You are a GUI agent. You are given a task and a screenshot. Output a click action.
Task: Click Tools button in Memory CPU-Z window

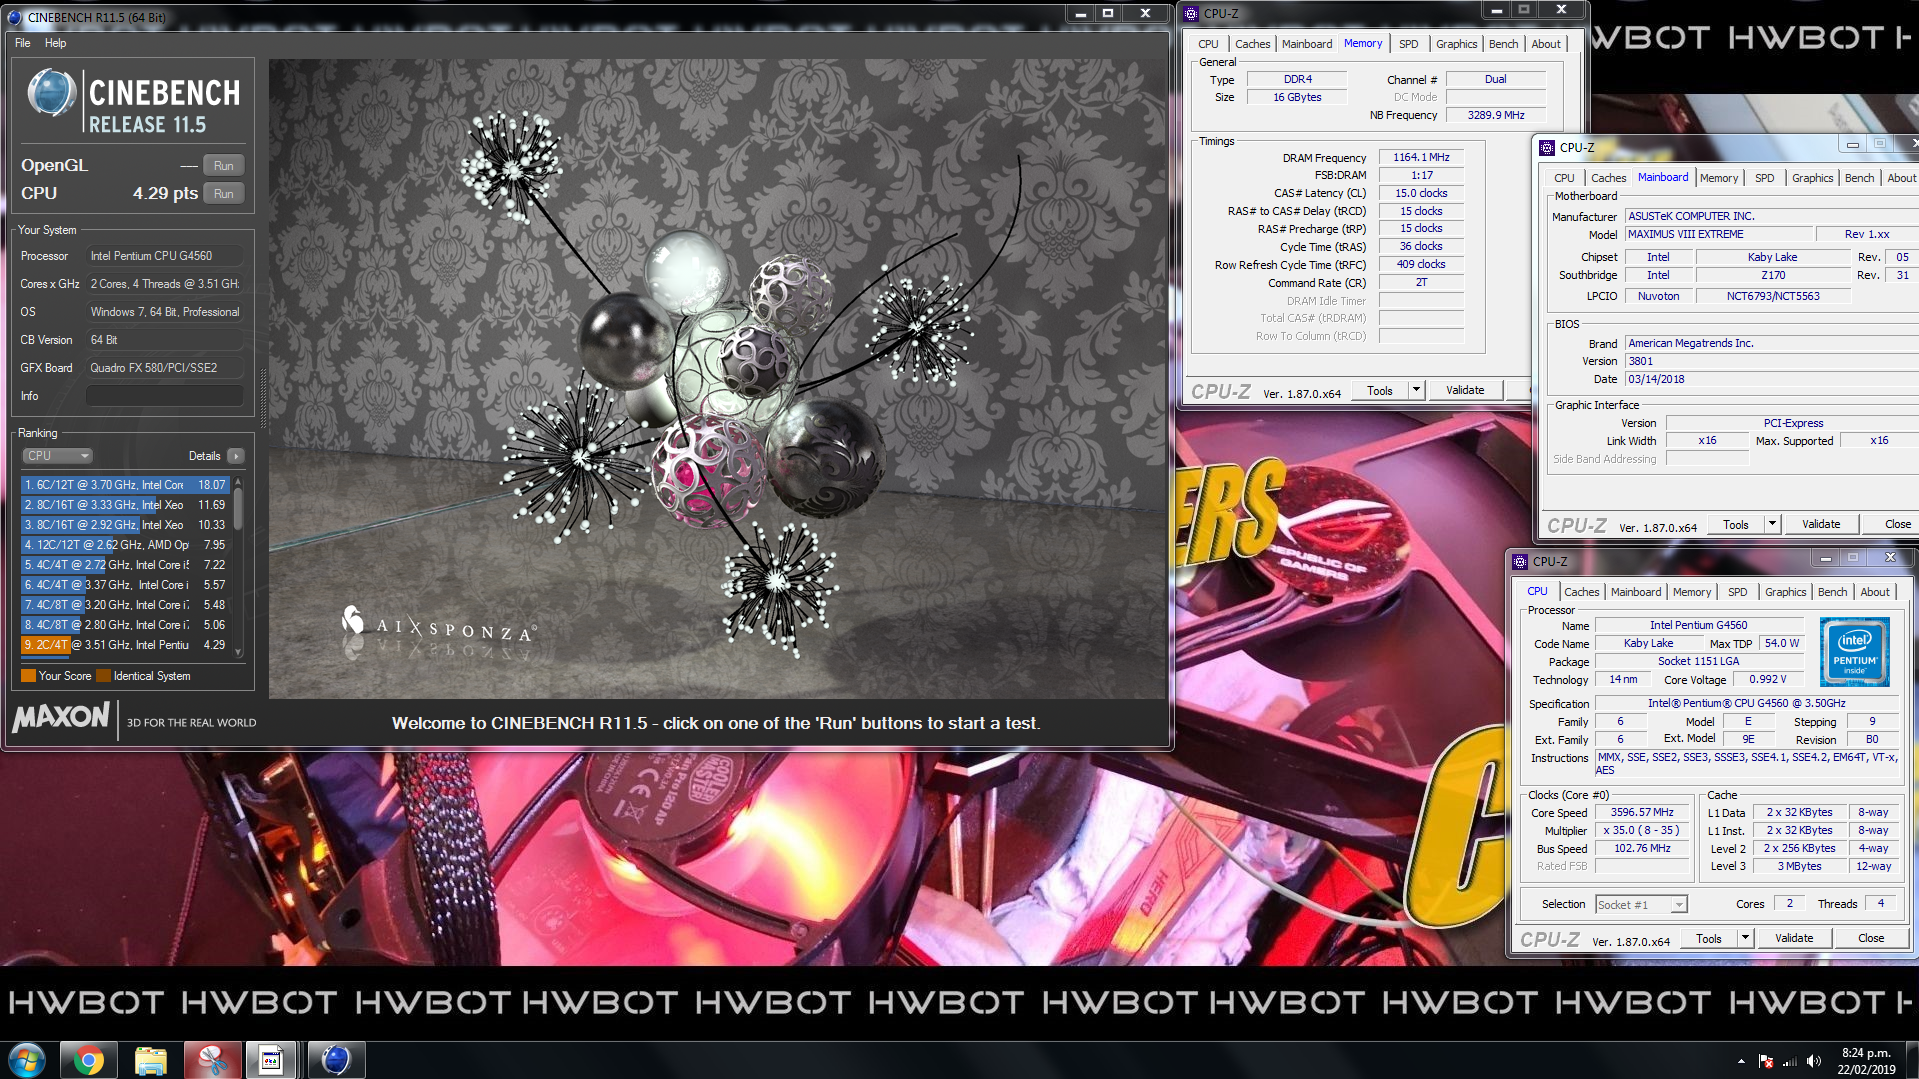pyautogui.click(x=1380, y=391)
